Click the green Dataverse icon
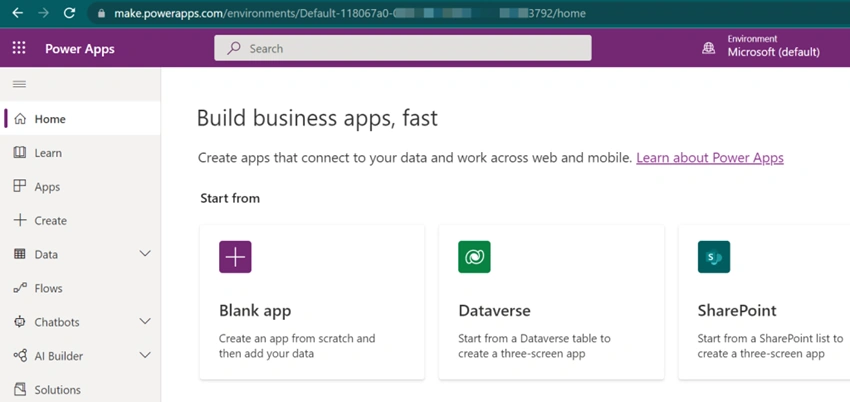 click(474, 257)
